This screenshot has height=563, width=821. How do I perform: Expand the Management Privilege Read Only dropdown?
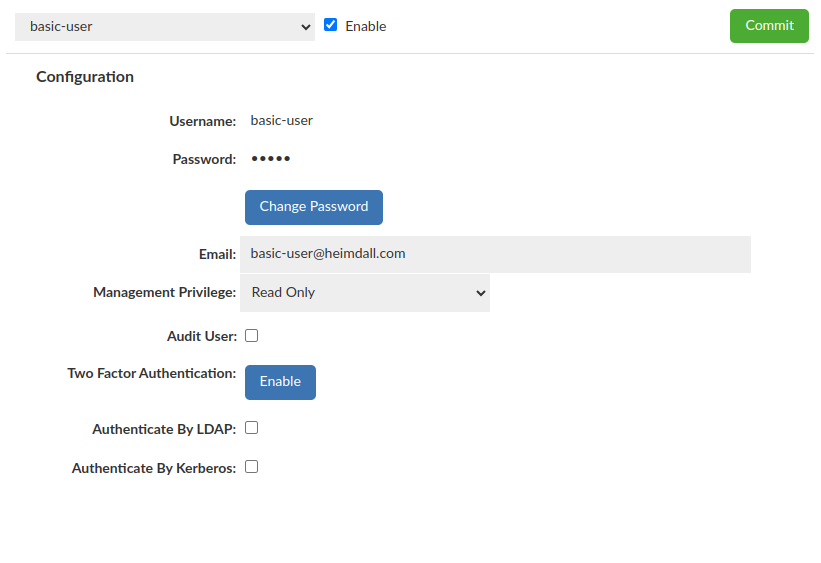365,293
